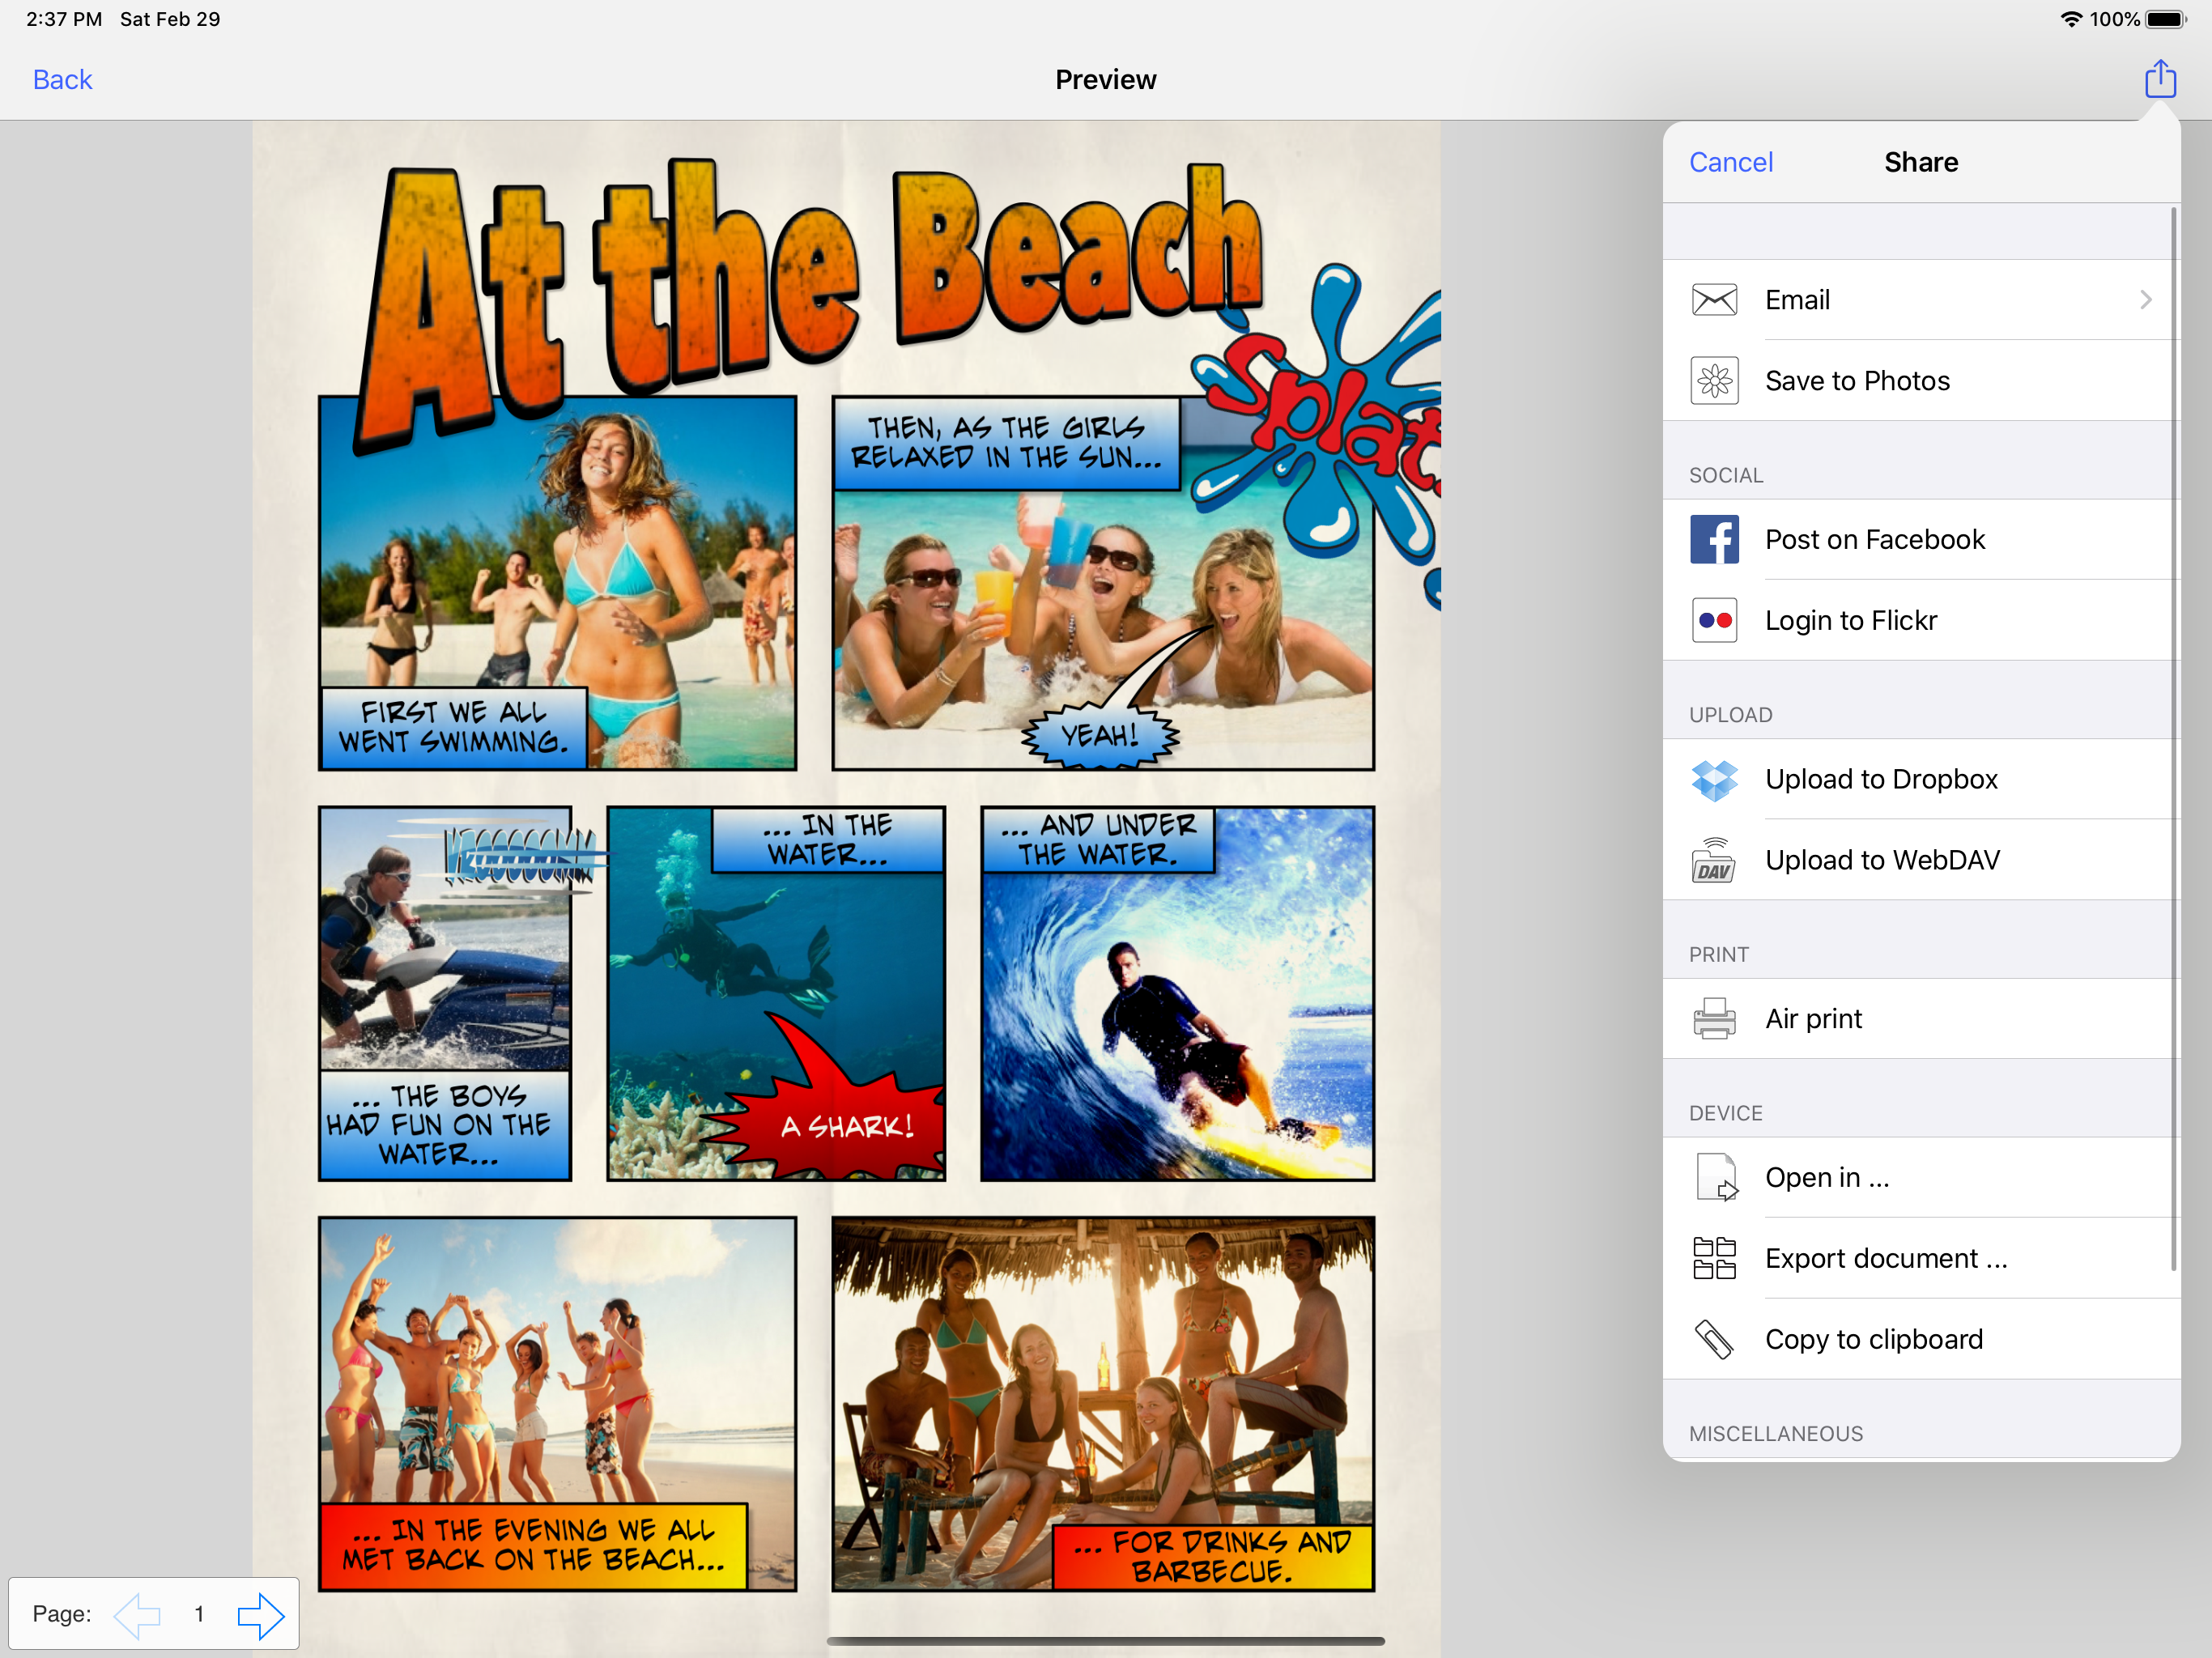The height and width of the screenshot is (1658, 2212).
Task: Click the WebDAV drive icon
Action: 1714,861
